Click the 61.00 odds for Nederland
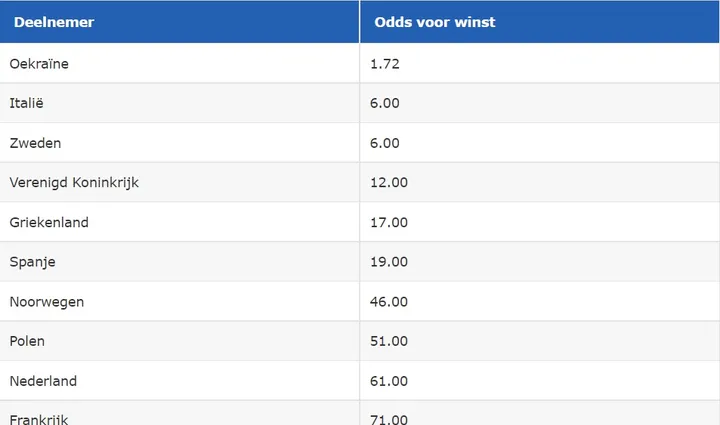Image resolution: width=720 pixels, height=425 pixels. click(391, 381)
